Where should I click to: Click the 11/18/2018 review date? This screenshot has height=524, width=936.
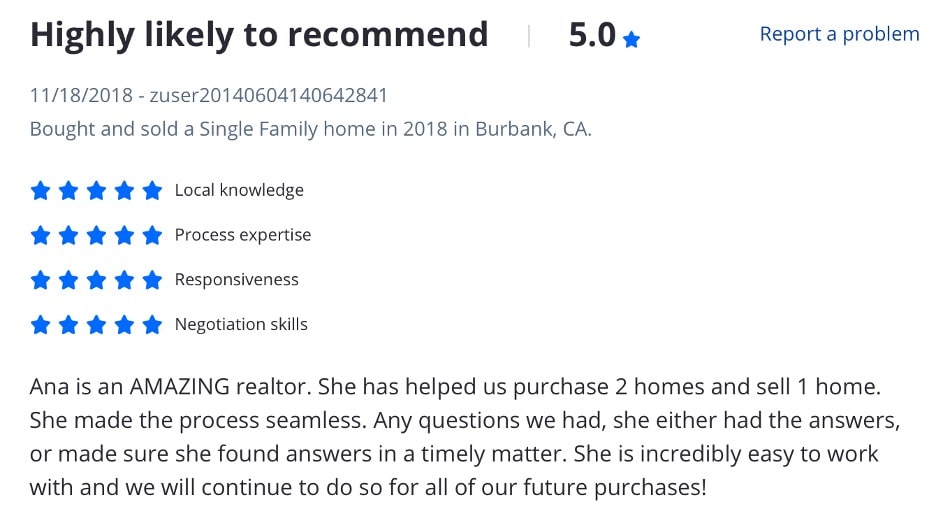click(x=81, y=96)
